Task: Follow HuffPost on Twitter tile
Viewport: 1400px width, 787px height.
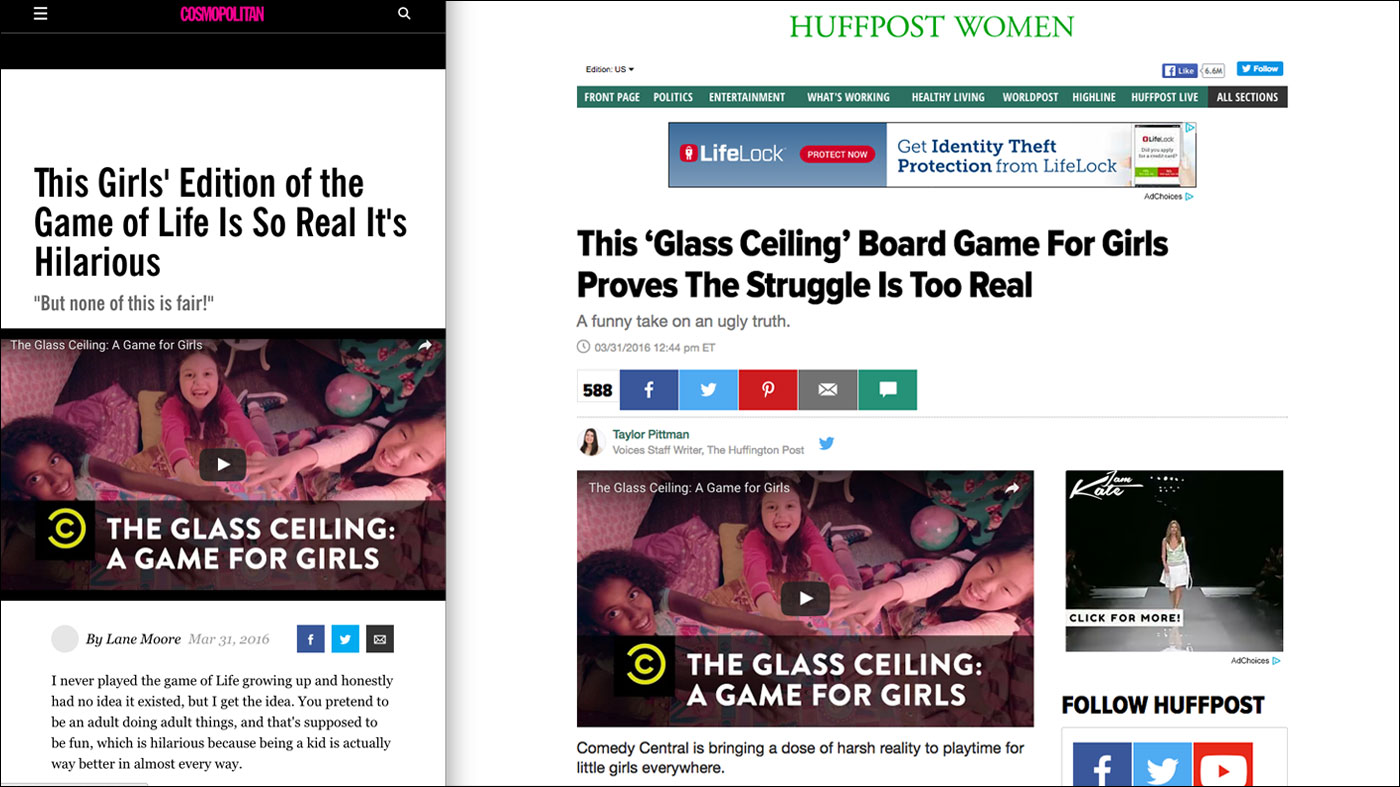Action: coord(1162,765)
